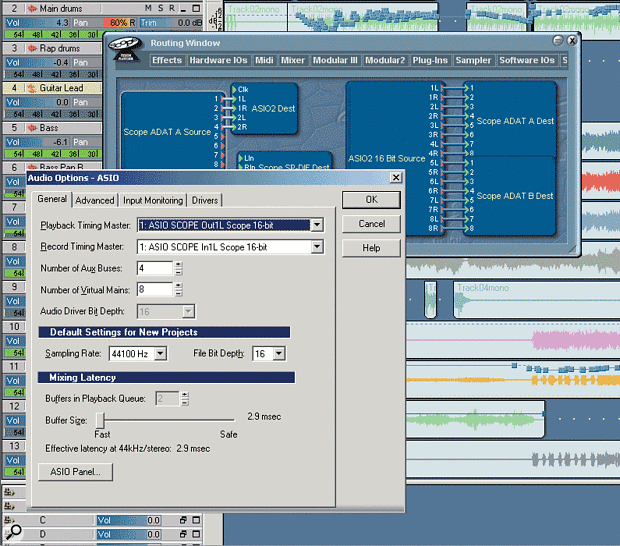The height and width of the screenshot is (546, 620).
Task: Confirm the audio options with OK
Action: pos(371,200)
